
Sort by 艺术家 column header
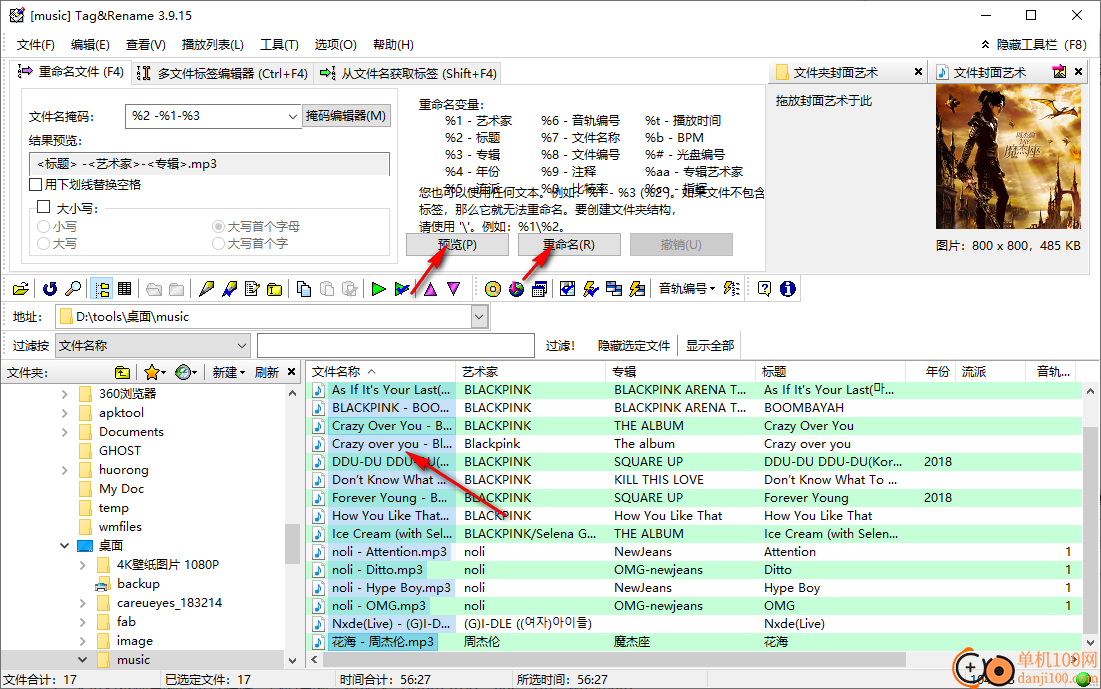point(530,372)
